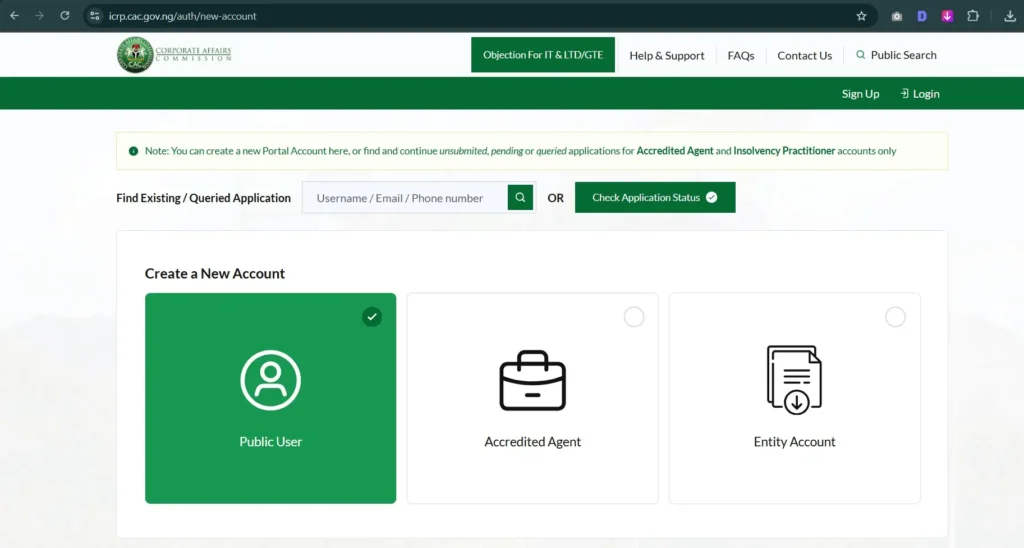This screenshot has width=1024, height=548.
Task: Open Help & Support menu item
Action: [x=667, y=56]
